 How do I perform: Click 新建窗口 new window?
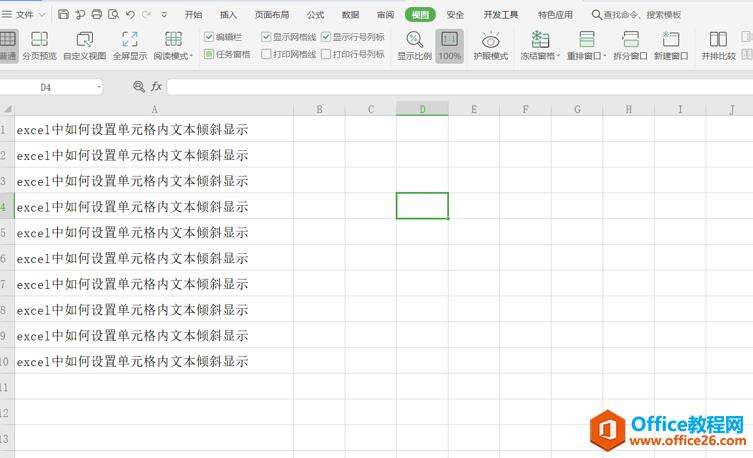click(671, 46)
